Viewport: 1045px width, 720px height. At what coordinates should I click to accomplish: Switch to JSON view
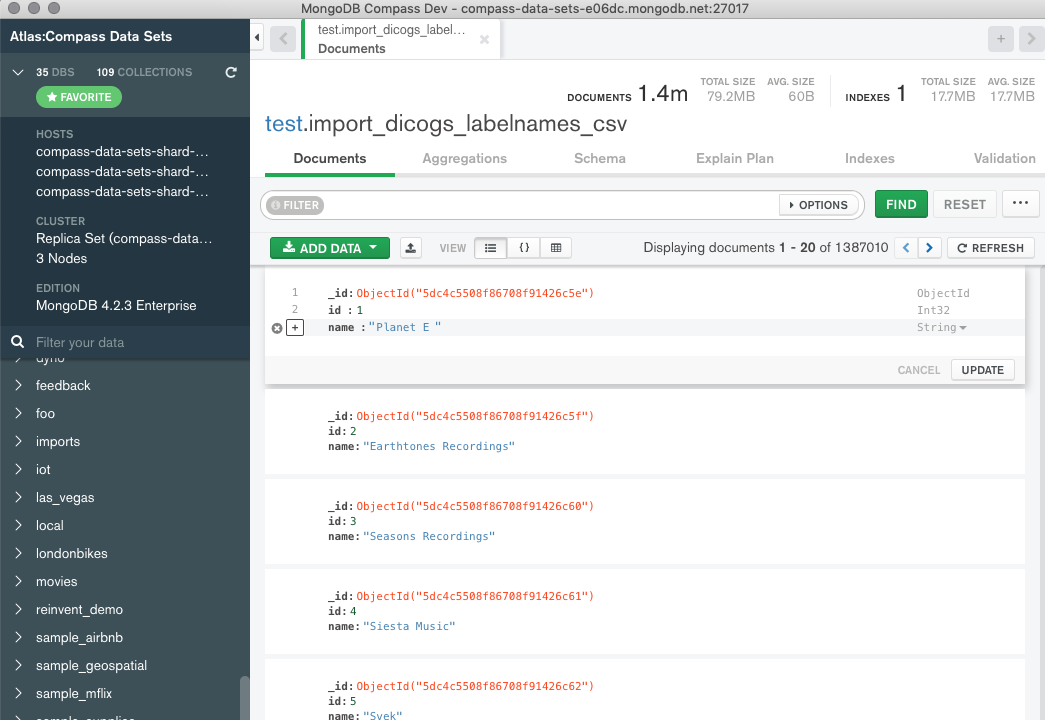pyautogui.click(x=524, y=248)
